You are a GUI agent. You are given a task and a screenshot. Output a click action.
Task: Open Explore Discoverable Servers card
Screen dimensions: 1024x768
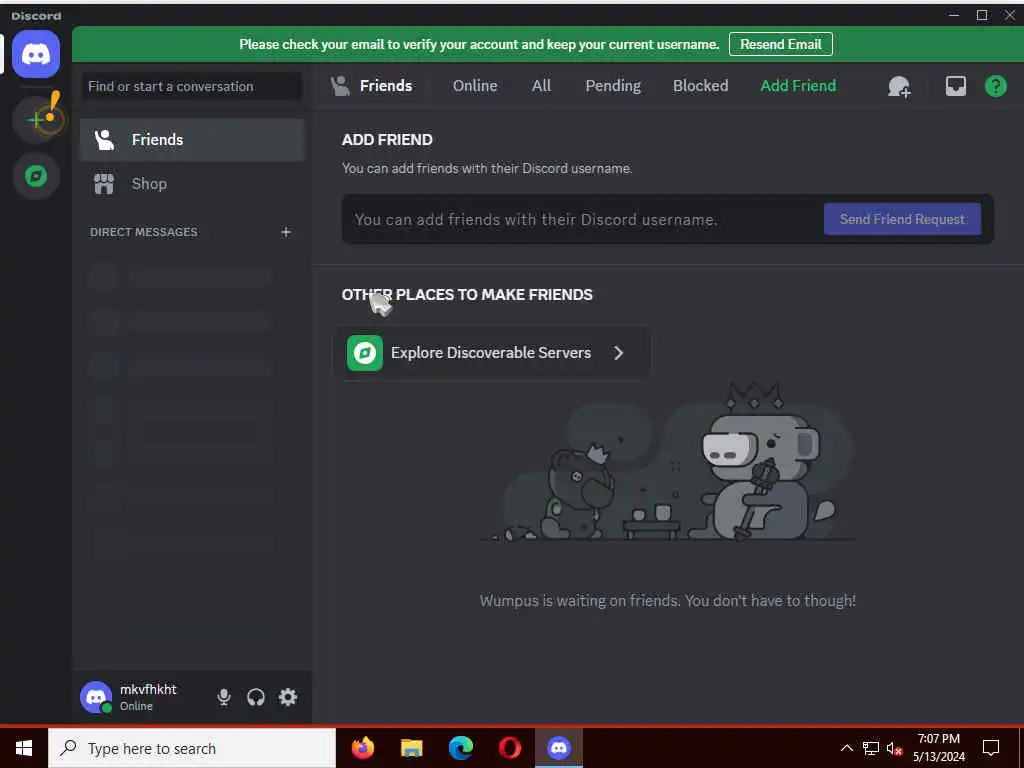(x=492, y=353)
